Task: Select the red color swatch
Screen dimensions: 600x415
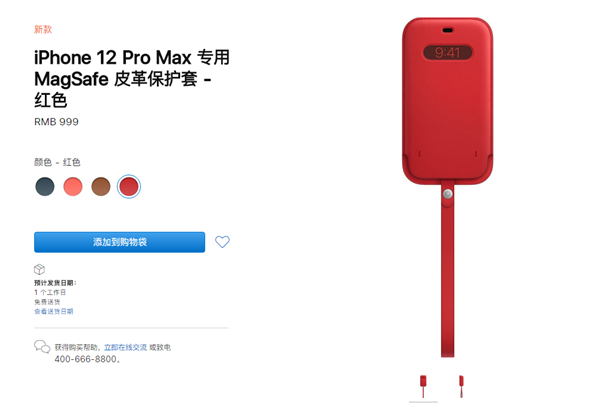Action: tap(129, 187)
